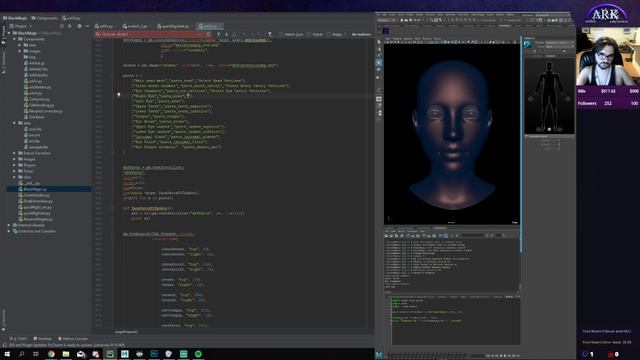The height and width of the screenshot is (360, 640).
Task: Open Photoshop from the taskbar
Action: (x=154, y=354)
